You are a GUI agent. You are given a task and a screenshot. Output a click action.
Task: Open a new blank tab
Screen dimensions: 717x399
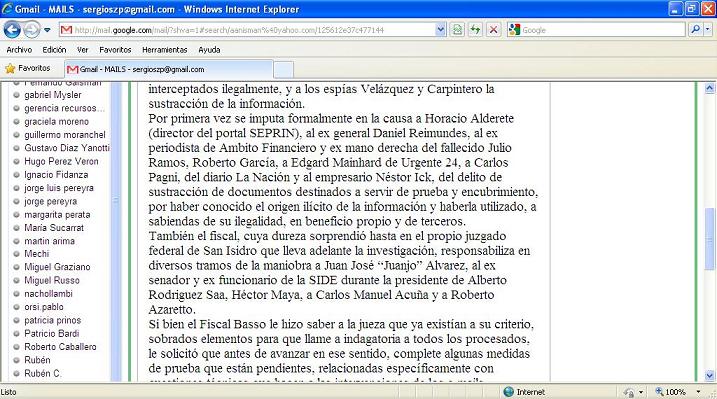tap(284, 70)
